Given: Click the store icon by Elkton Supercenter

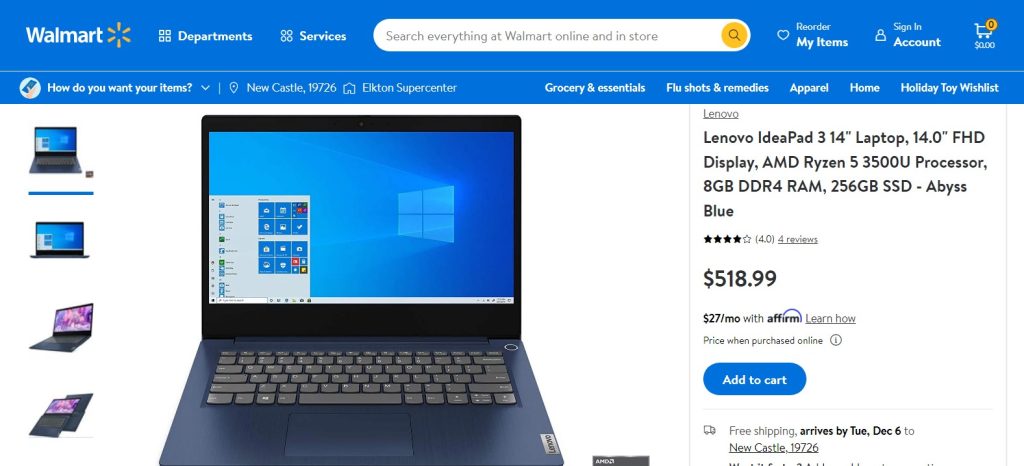Looking at the screenshot, I should pyautogui.click(x=349, y=87).
